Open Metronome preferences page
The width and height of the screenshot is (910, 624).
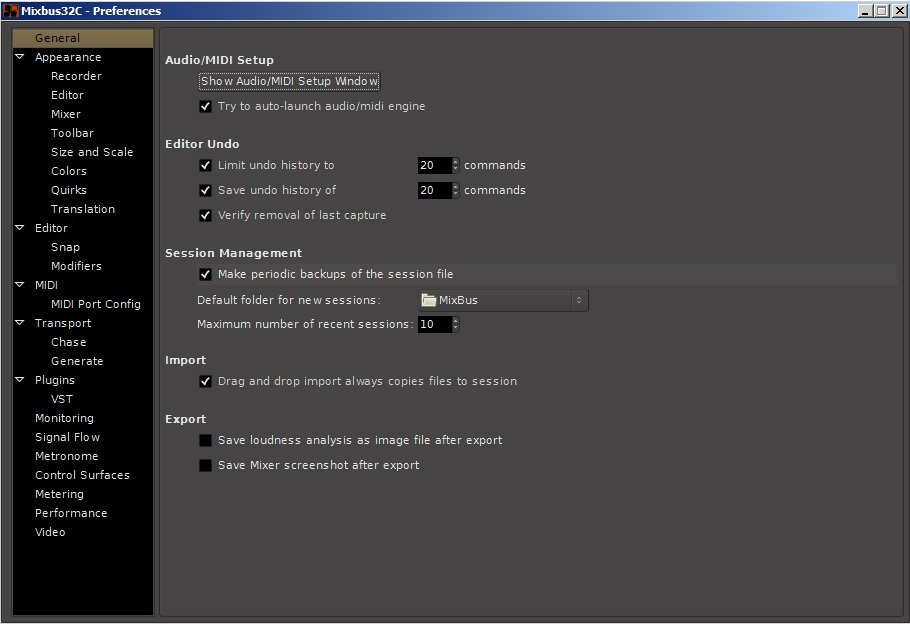coord(66,456)
